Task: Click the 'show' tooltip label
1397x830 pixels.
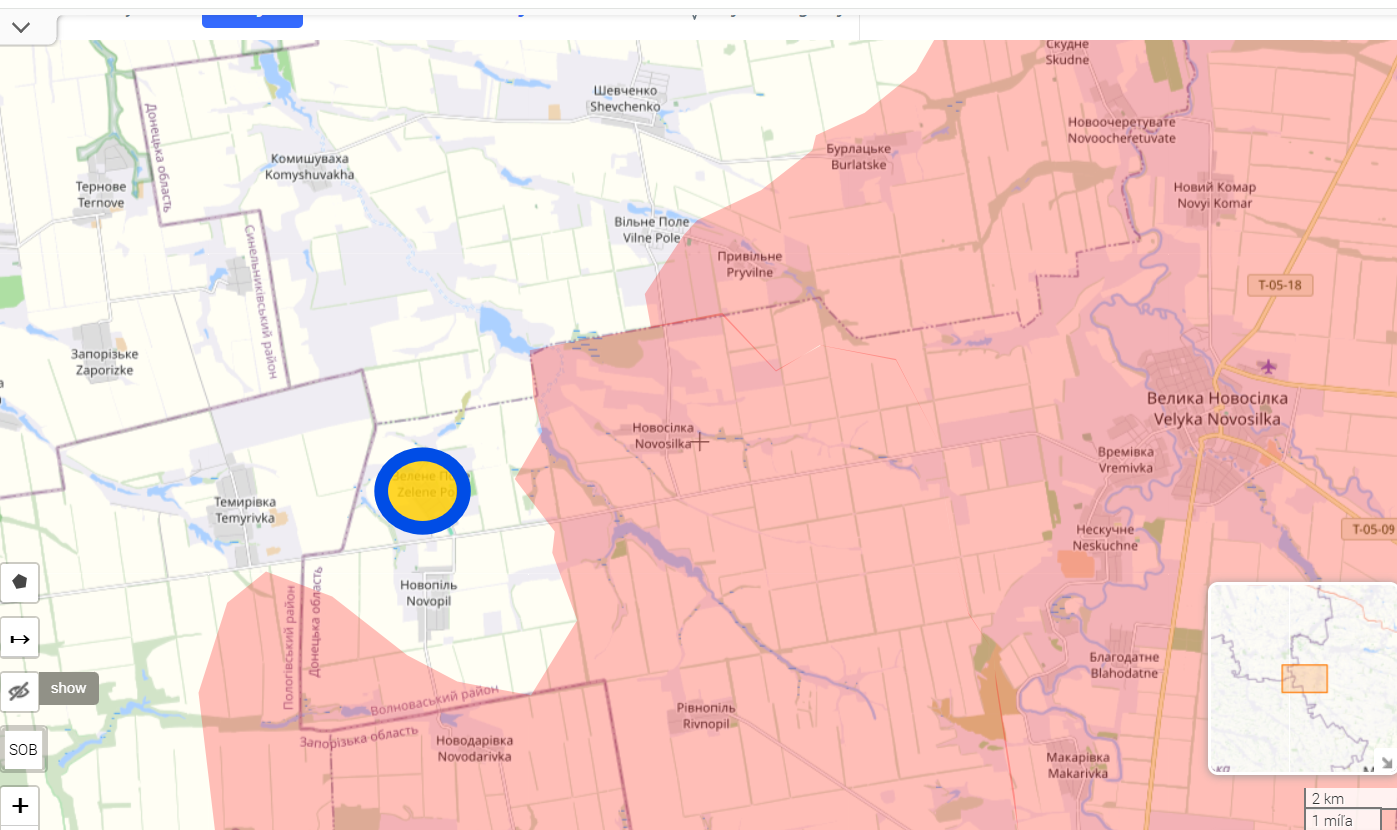Action: (x=69, y=688)
